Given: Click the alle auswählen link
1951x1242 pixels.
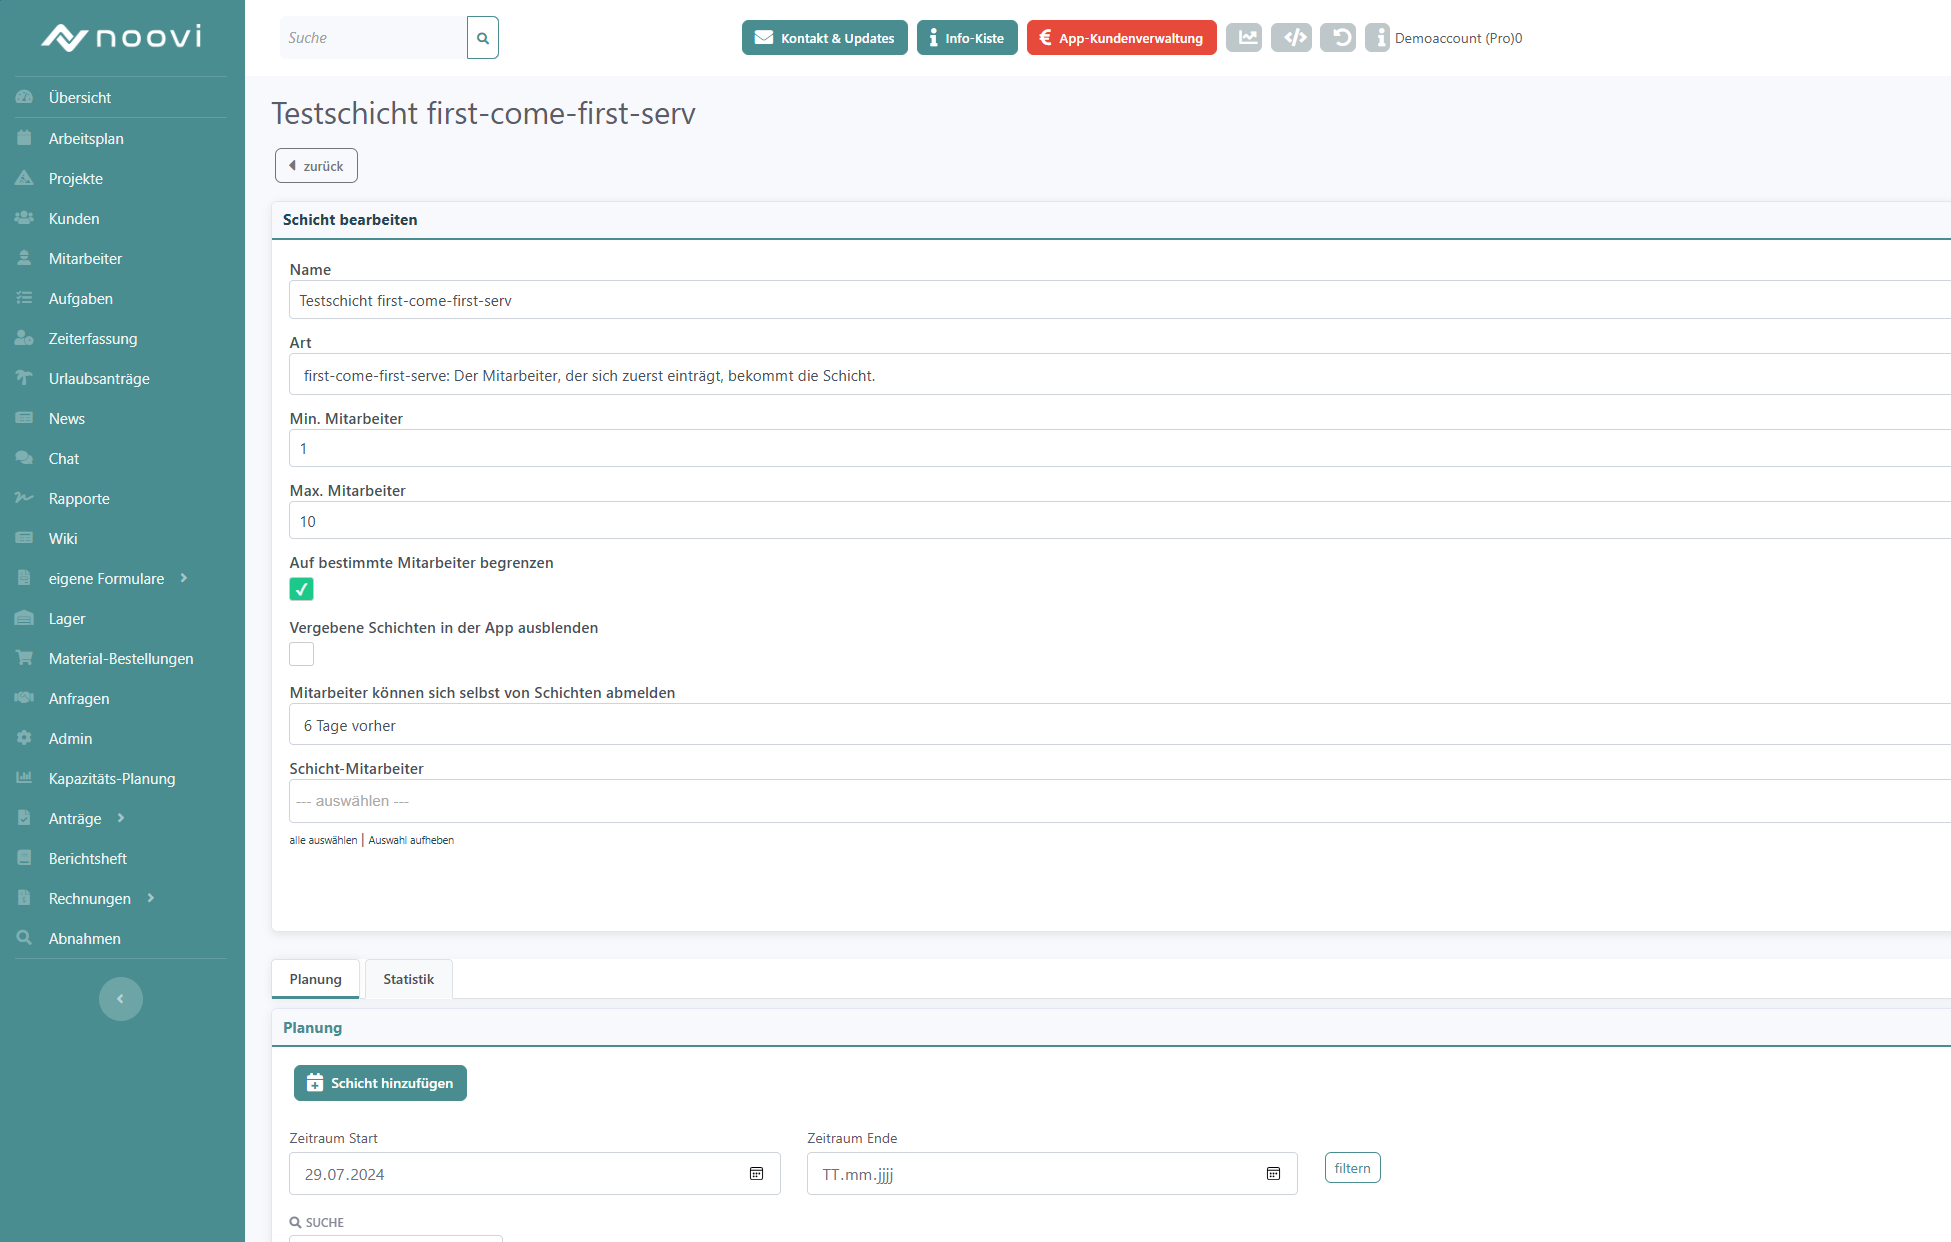Looking at the screenshot, I should tap(323, 840).
